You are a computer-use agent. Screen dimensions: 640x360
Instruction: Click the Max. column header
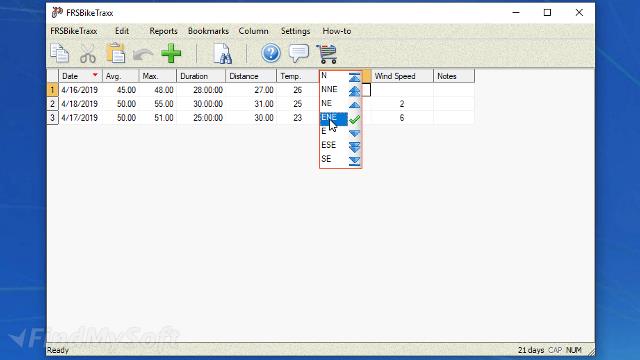pyautogui.click(x=158, y=76)
